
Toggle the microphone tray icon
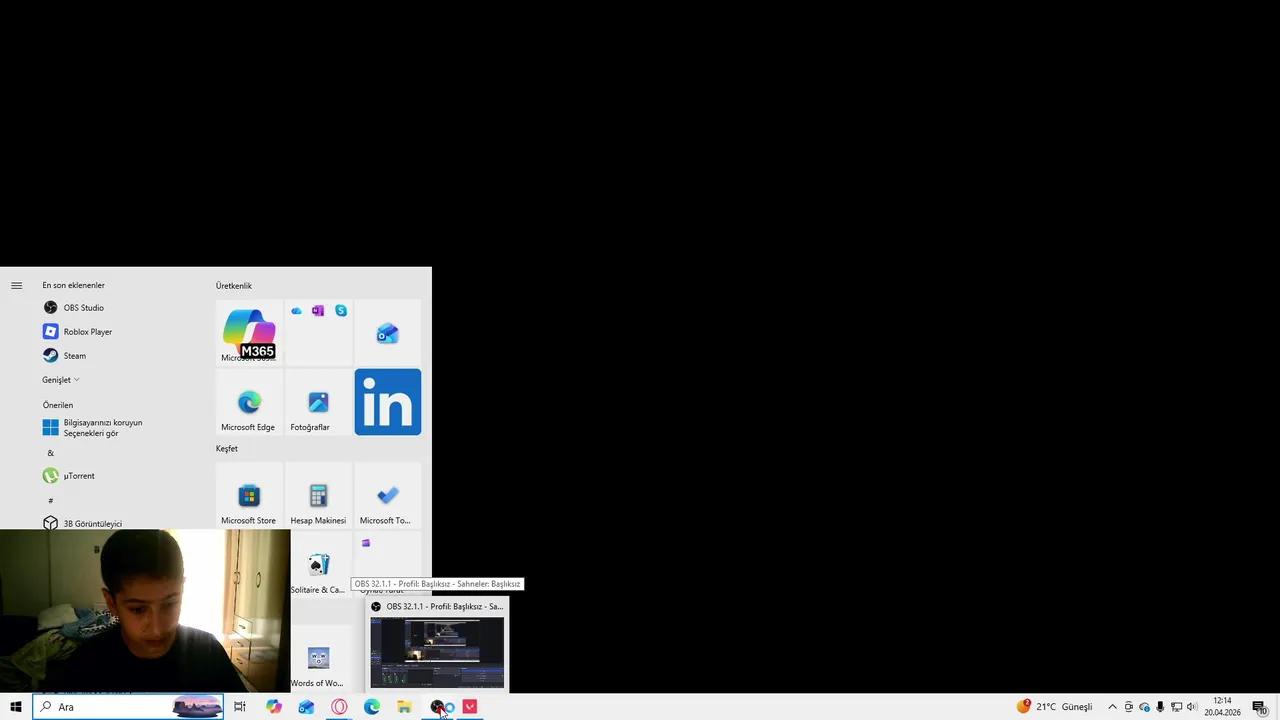1161,707
